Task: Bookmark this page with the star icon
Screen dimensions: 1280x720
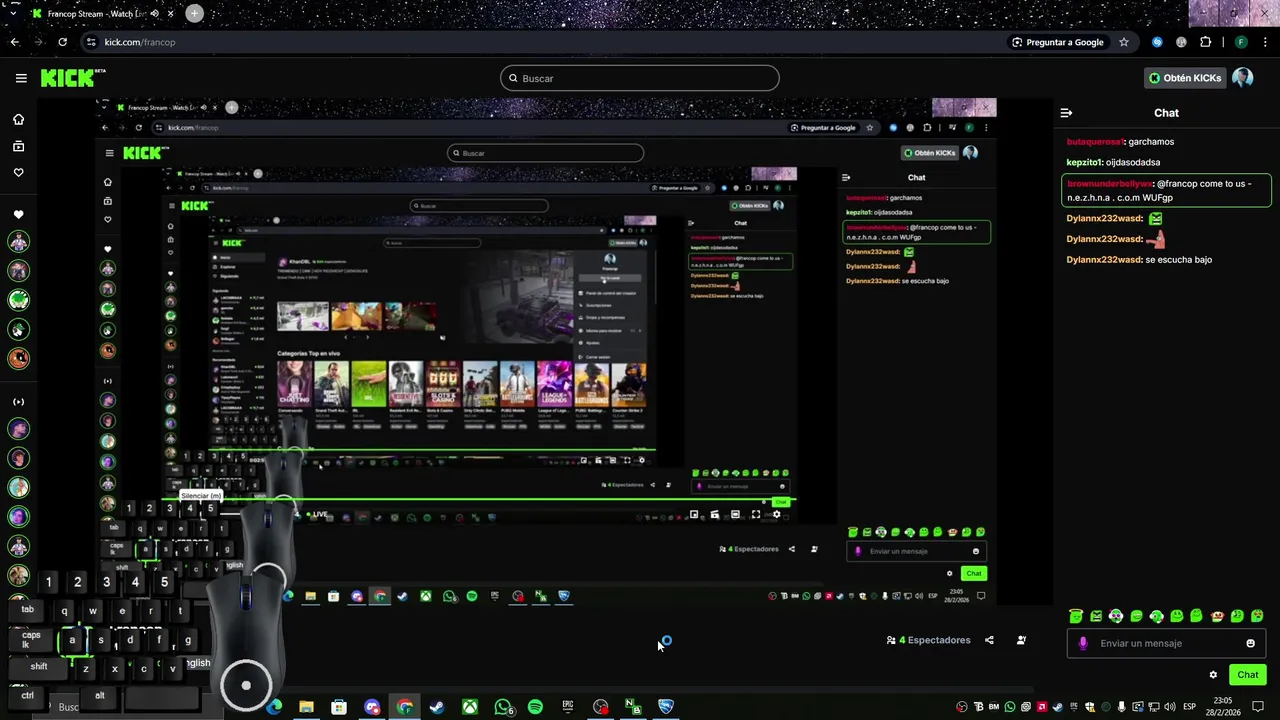Action: 1124,42
